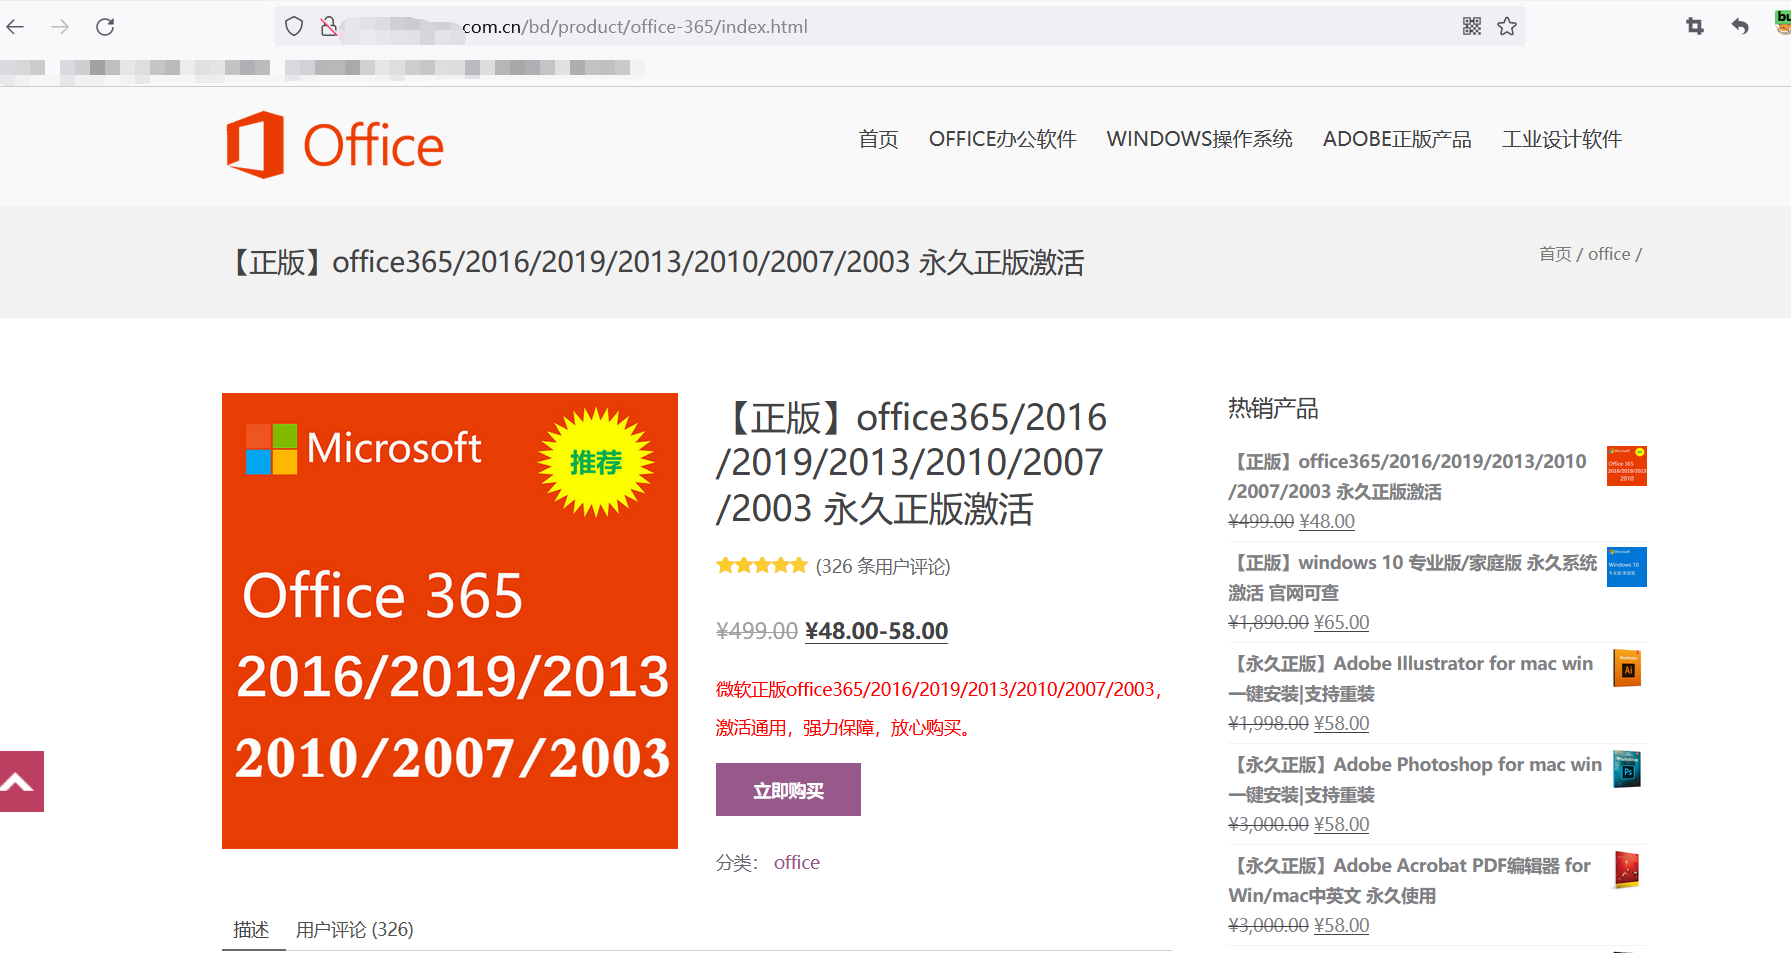
Task: Open hot product office365 永久正版激活 link
Action: coord(1407,476)
